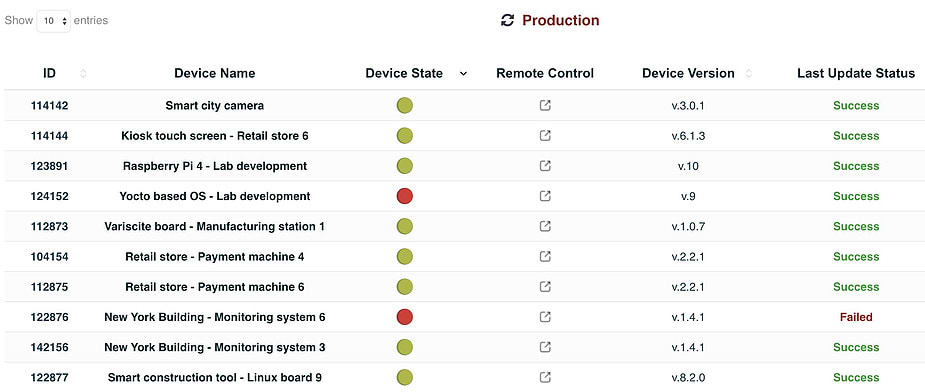Click the Last Update Status column header
The width and height of the screenshot is (925, 392).
point(856,73)
